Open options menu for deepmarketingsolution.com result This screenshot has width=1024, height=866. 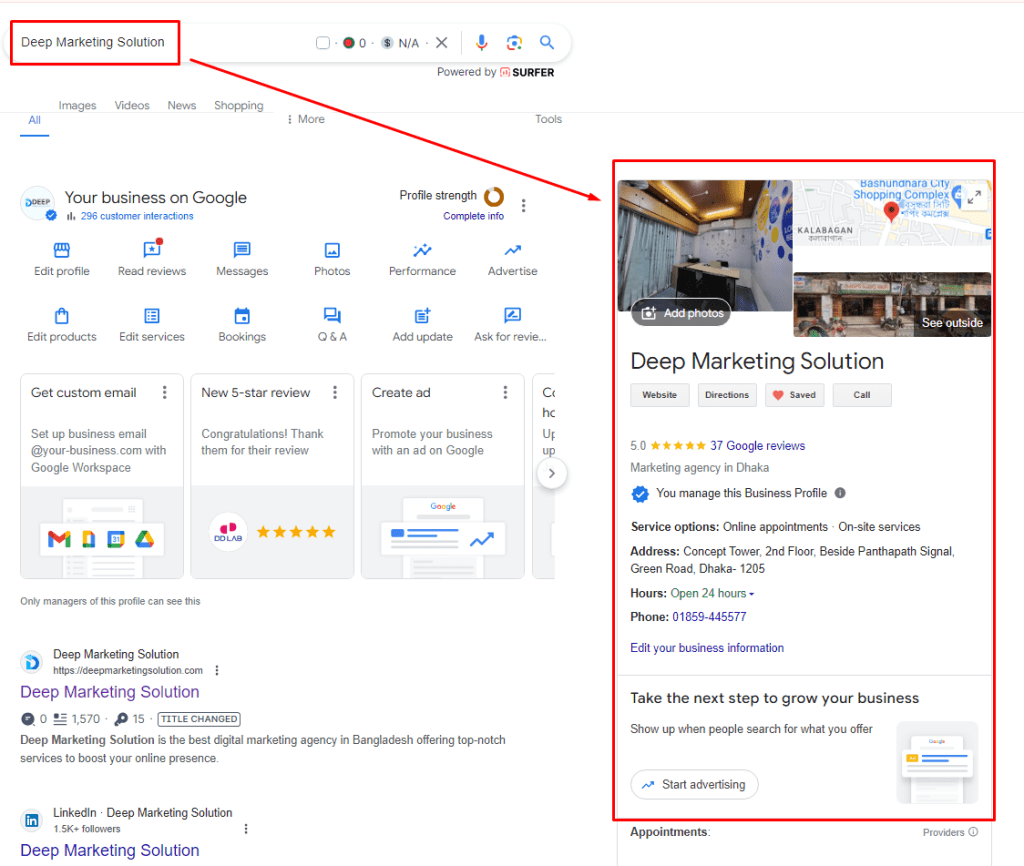tap(217, 671)
